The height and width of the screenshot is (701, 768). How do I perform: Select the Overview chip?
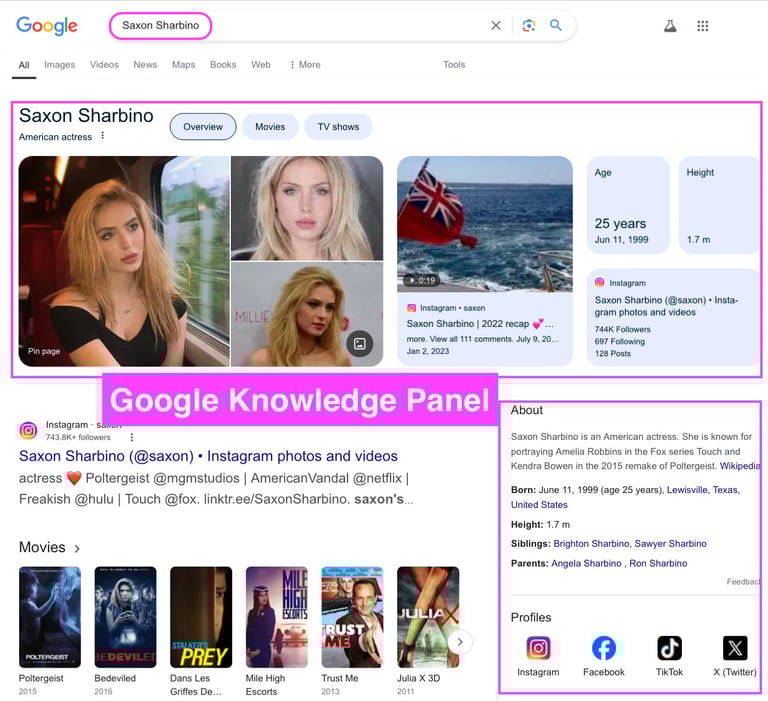[203, 127]
